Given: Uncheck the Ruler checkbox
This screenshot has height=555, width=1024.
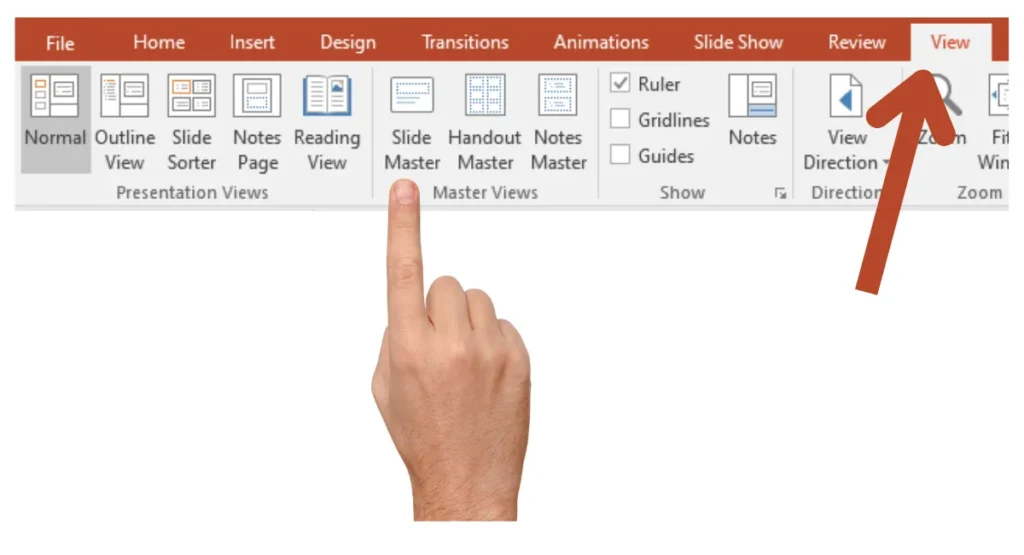Looking at the screenshot, I should (x=620, y=84).
